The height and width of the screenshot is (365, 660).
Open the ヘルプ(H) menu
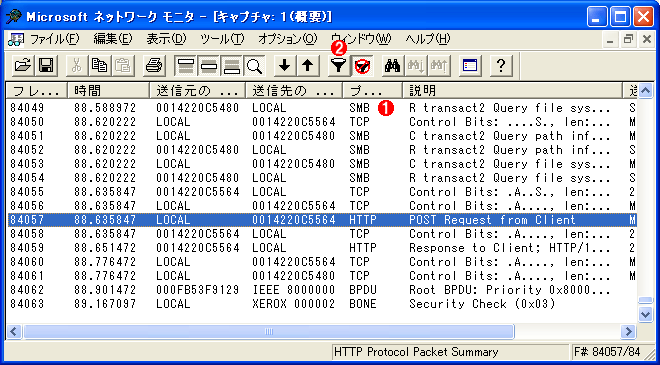(428, 39)
